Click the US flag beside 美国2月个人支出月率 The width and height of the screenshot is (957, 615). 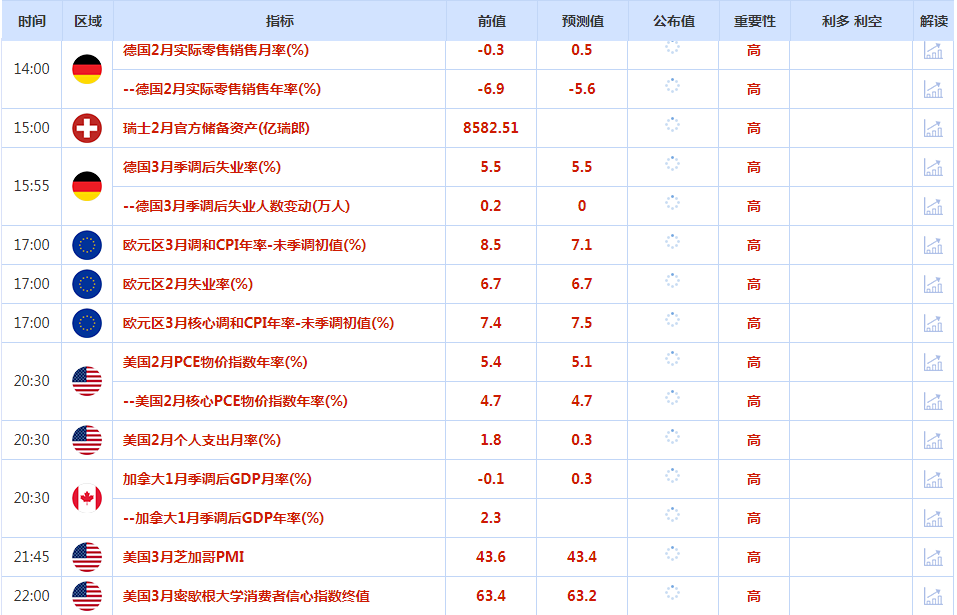pos(87,441)
